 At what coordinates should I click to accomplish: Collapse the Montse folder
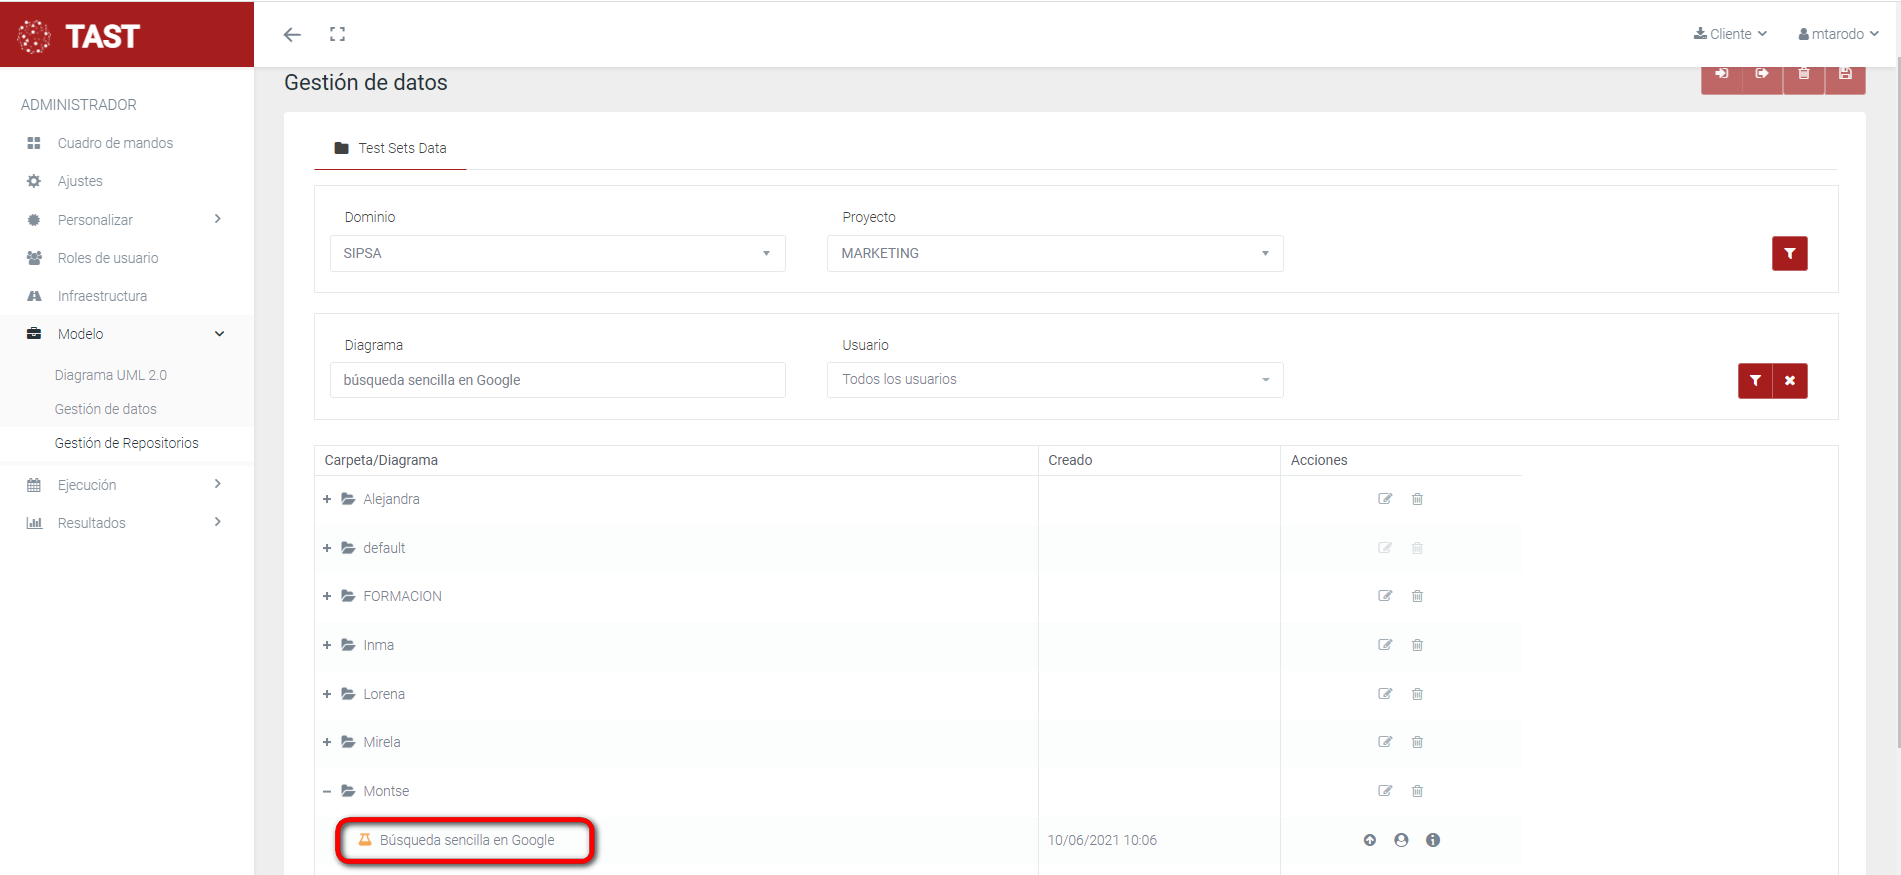click(x=327, y=791)
